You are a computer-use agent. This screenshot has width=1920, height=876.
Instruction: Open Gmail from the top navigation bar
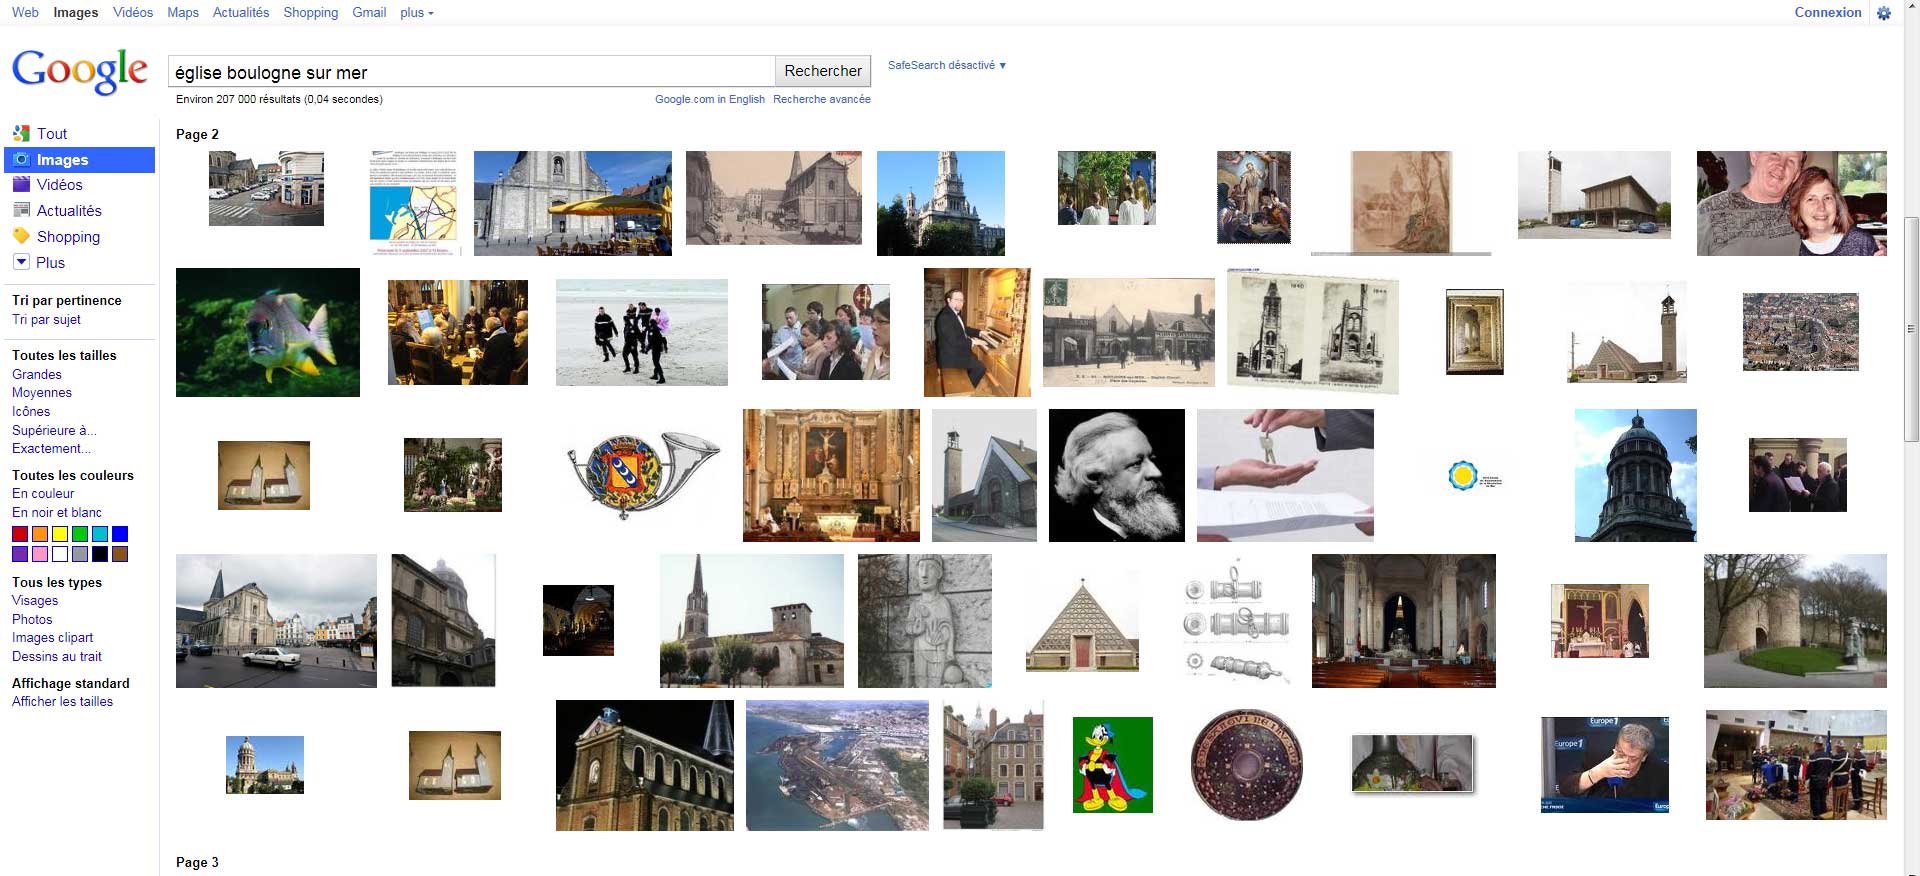pyautogui.click(x=369, y=12)
